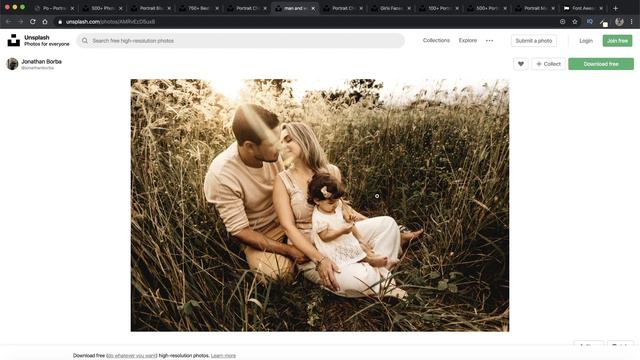Open Jonathan Borba's profile avatar

point(12,64)
